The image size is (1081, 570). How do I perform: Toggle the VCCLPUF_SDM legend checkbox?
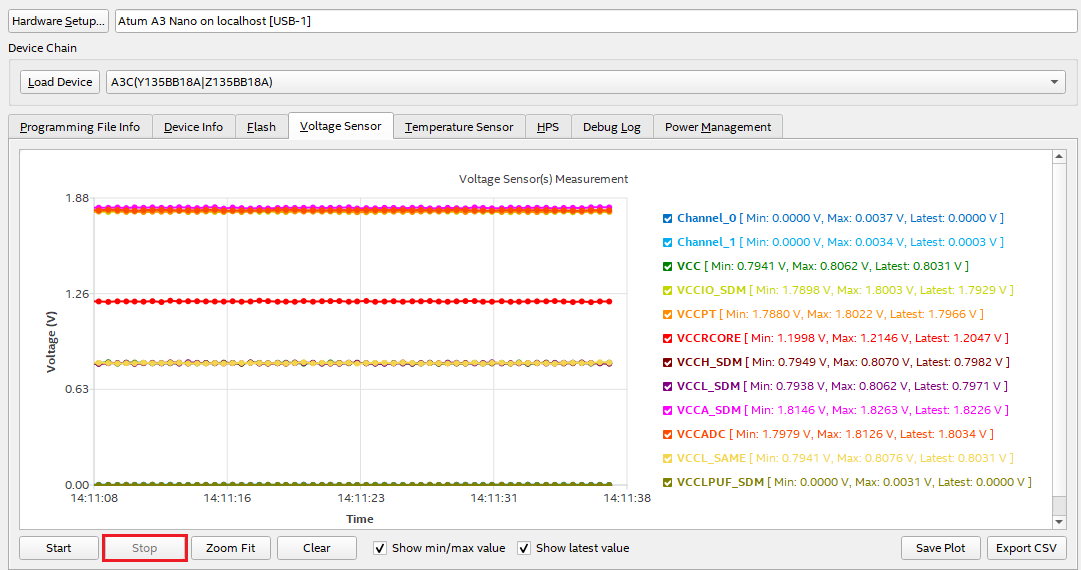click(x=668, y=482)
